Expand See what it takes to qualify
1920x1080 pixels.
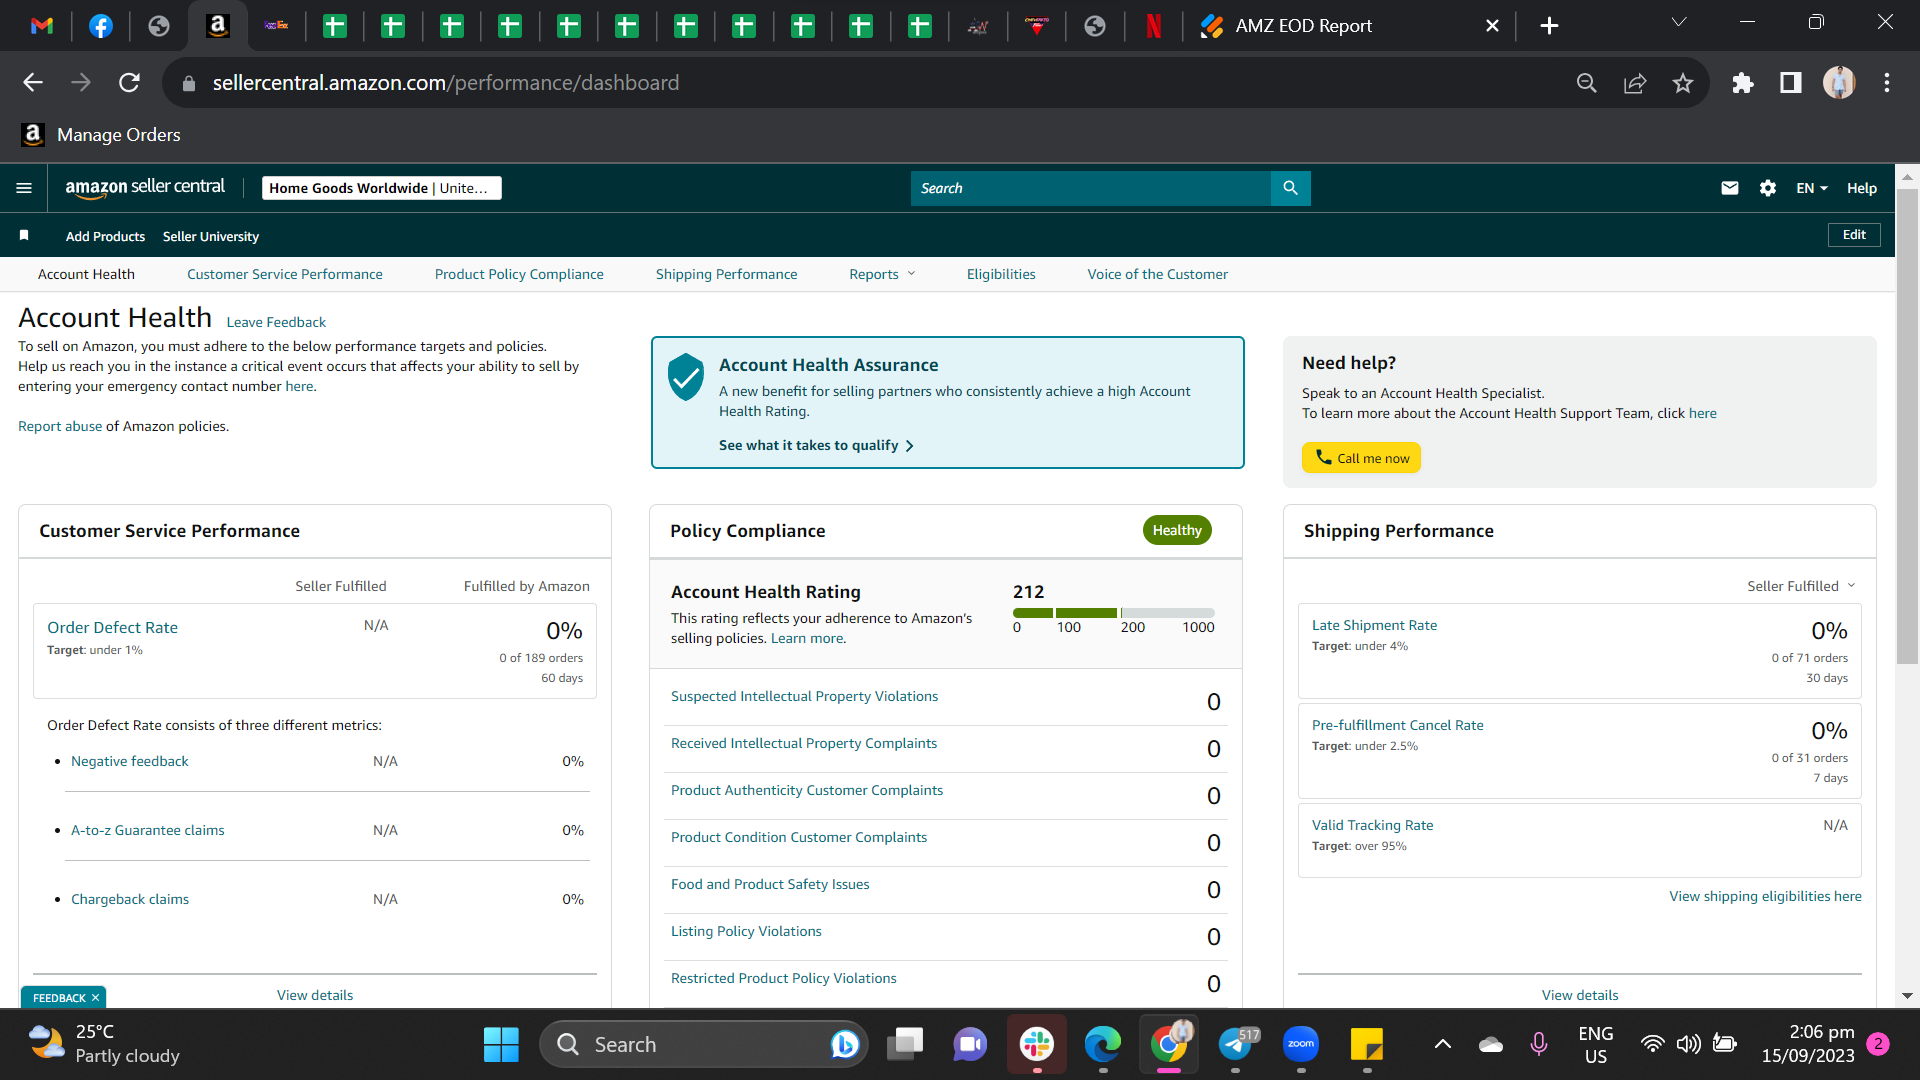[x=816, y=446]
